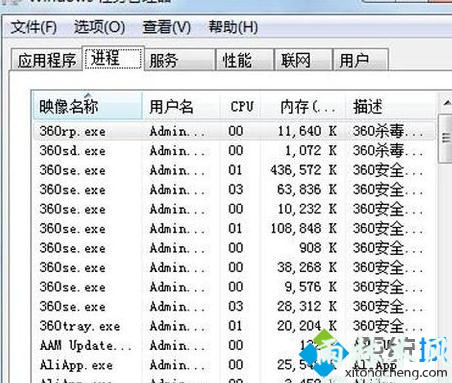Open the 帮助(H) menu
Image resolution: width=452 pixels, height=383 pixels.
233,27
